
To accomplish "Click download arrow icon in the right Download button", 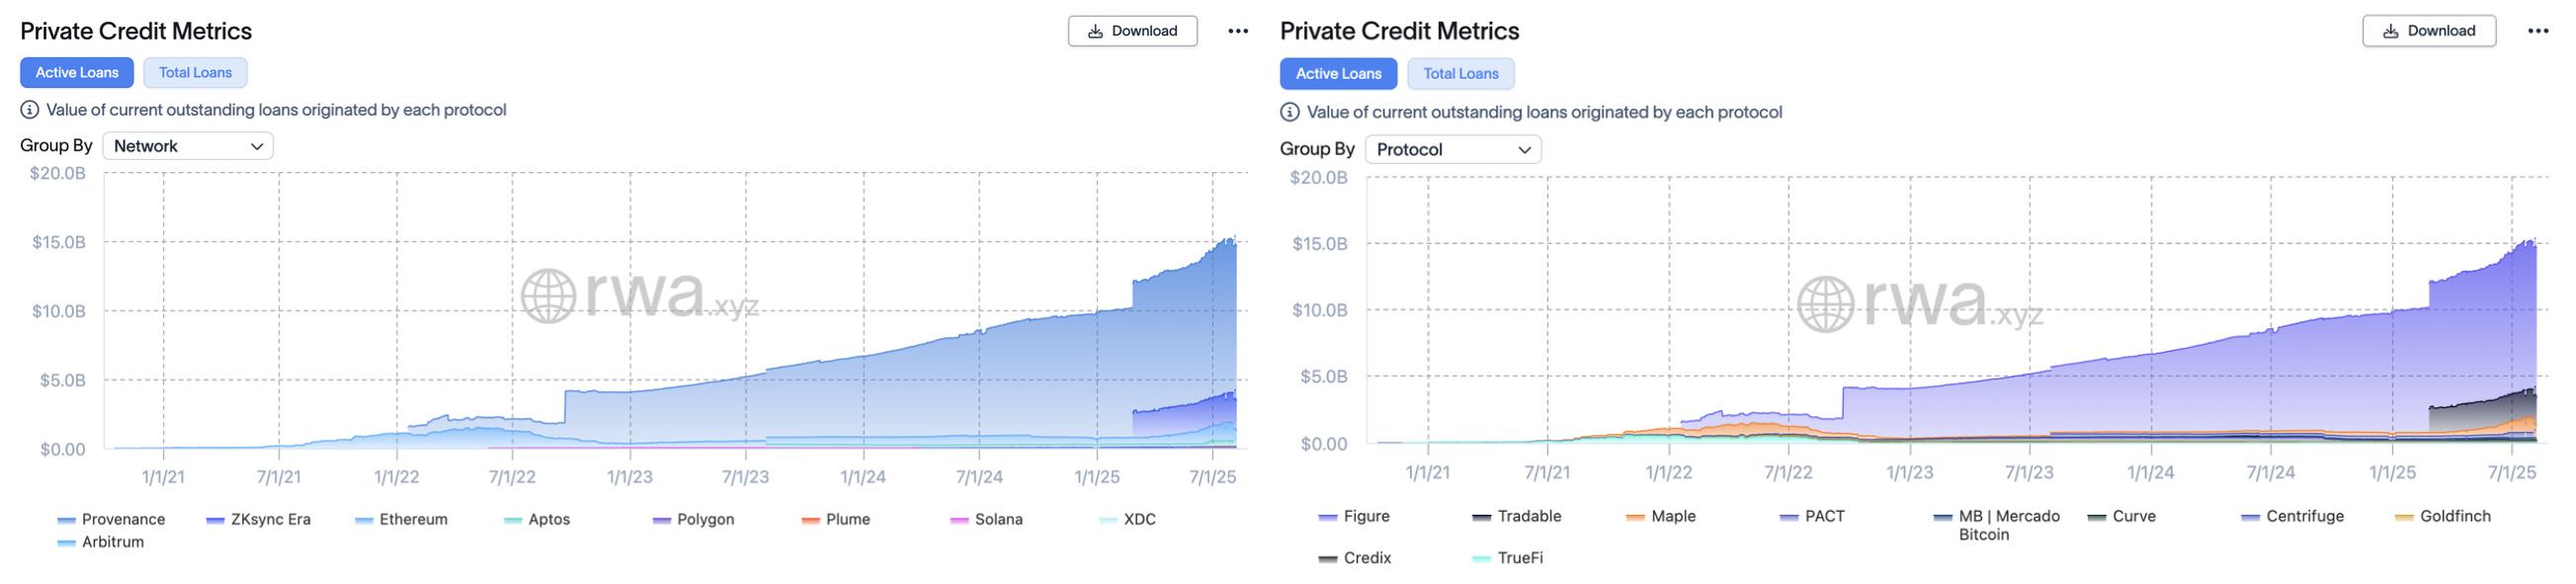I will (x=2391, y=31).
